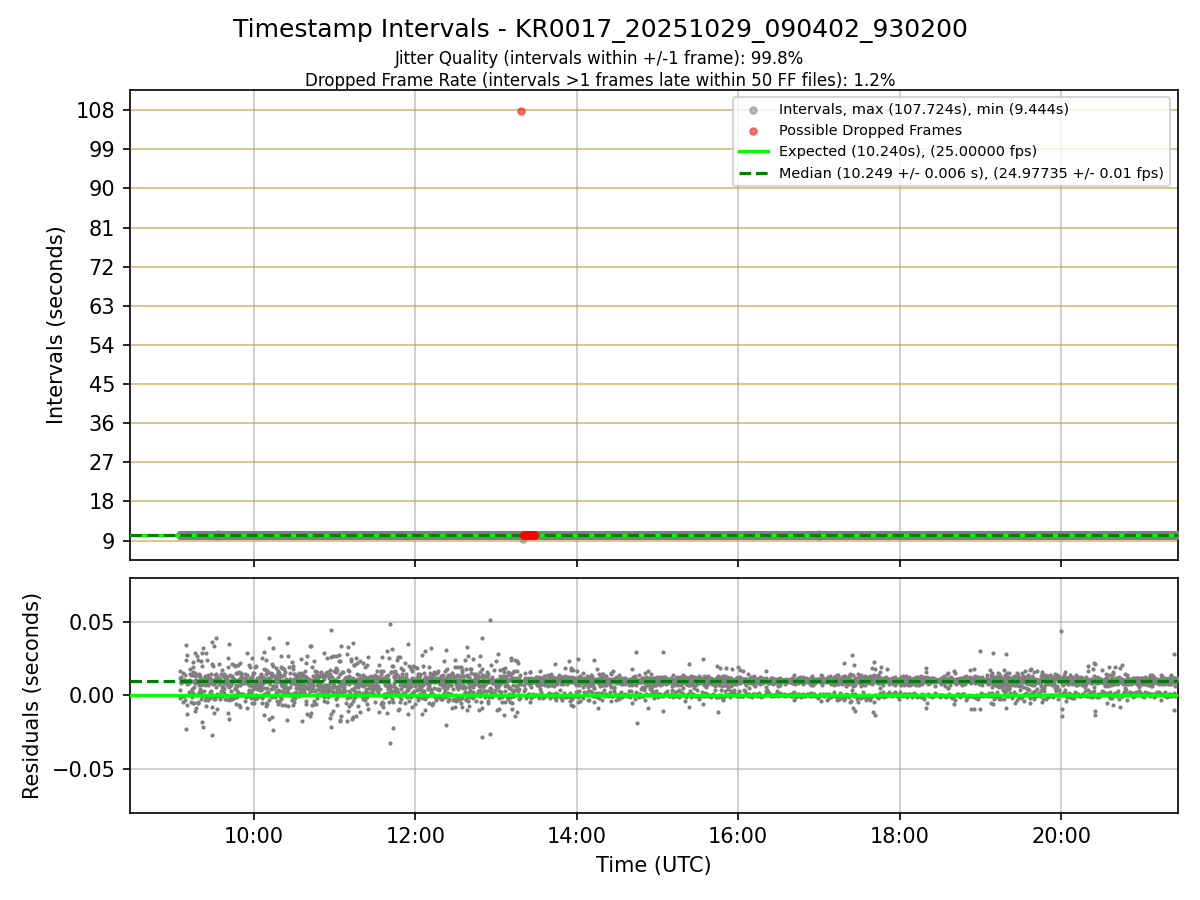This screenshot has height=900, width=1200.
Task: Click the plot title 'Timestamp Intervals - KR0017_20251029_090402_930200'
Action: [600, 29]
